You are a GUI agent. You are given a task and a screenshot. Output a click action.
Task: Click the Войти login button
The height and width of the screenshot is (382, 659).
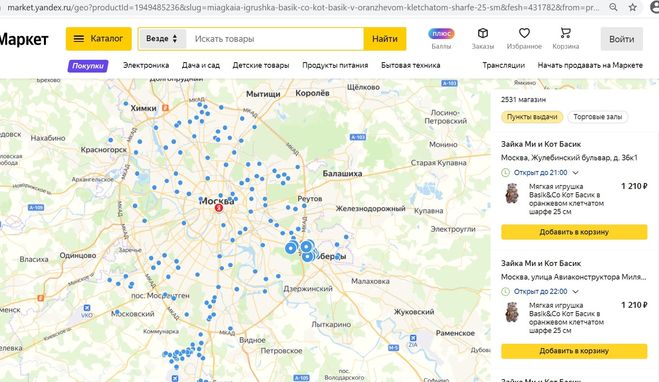point(622,39)
